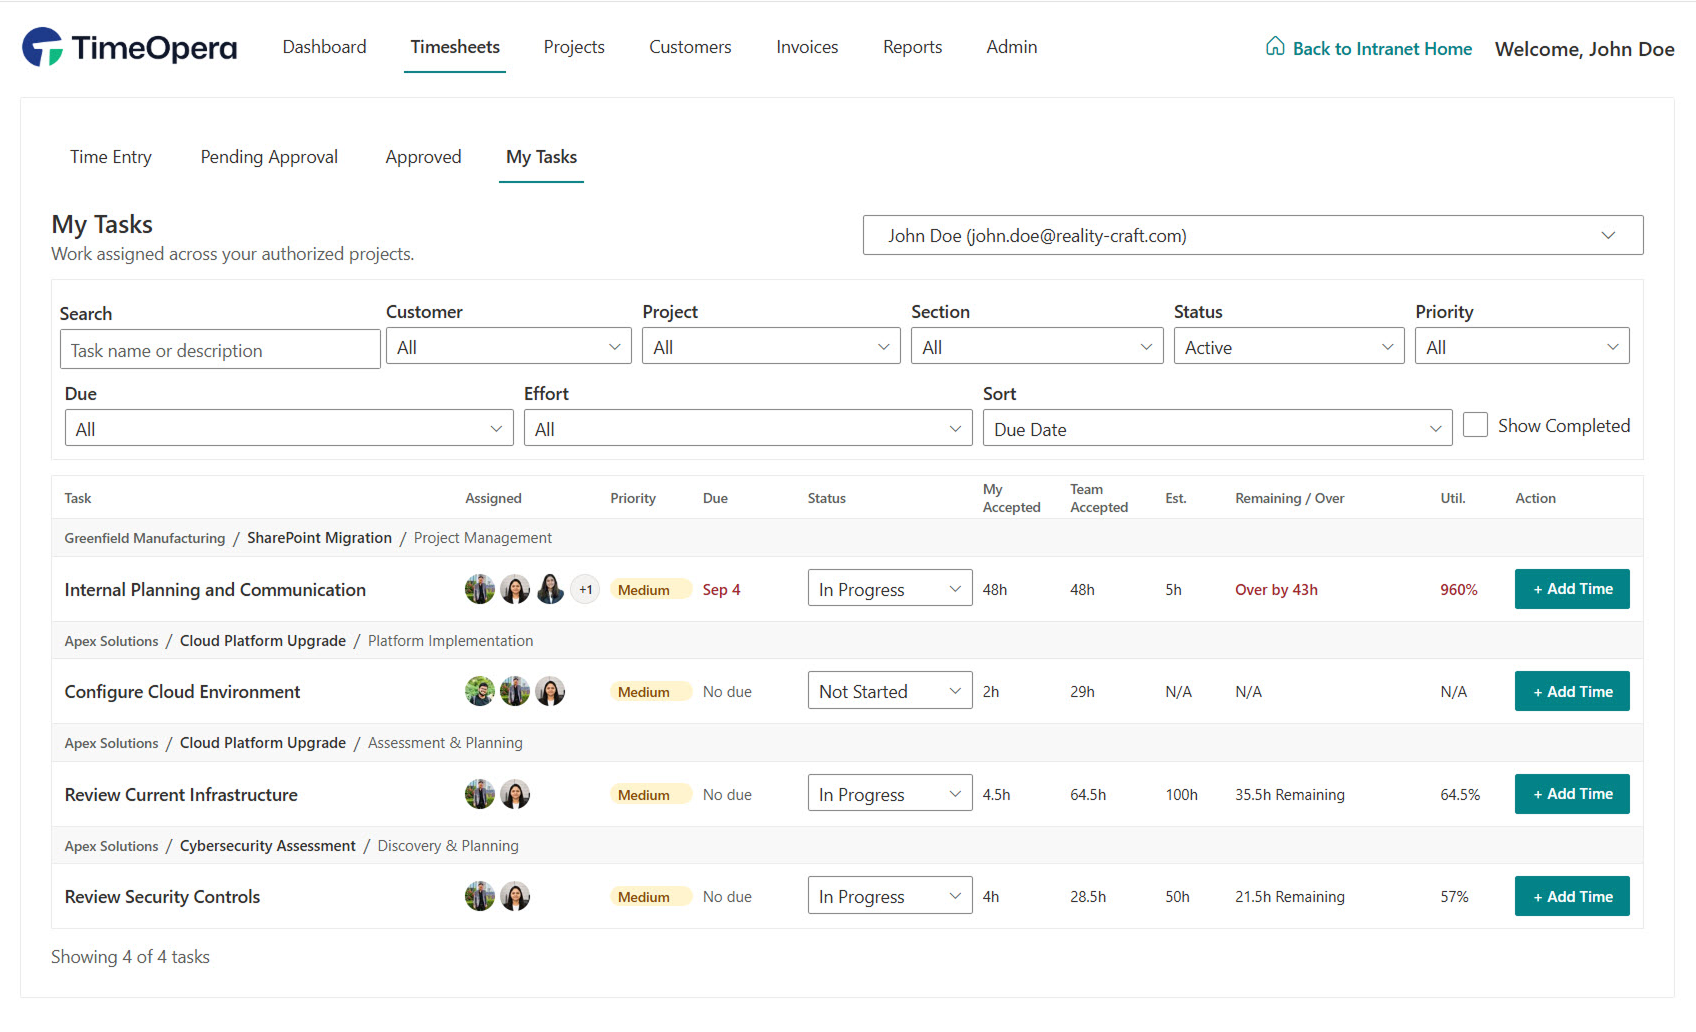This screenshot has height=1032, width=1696.
Task: Click the Medium priority badge for Review Security Controls
Action: (650, 896)
